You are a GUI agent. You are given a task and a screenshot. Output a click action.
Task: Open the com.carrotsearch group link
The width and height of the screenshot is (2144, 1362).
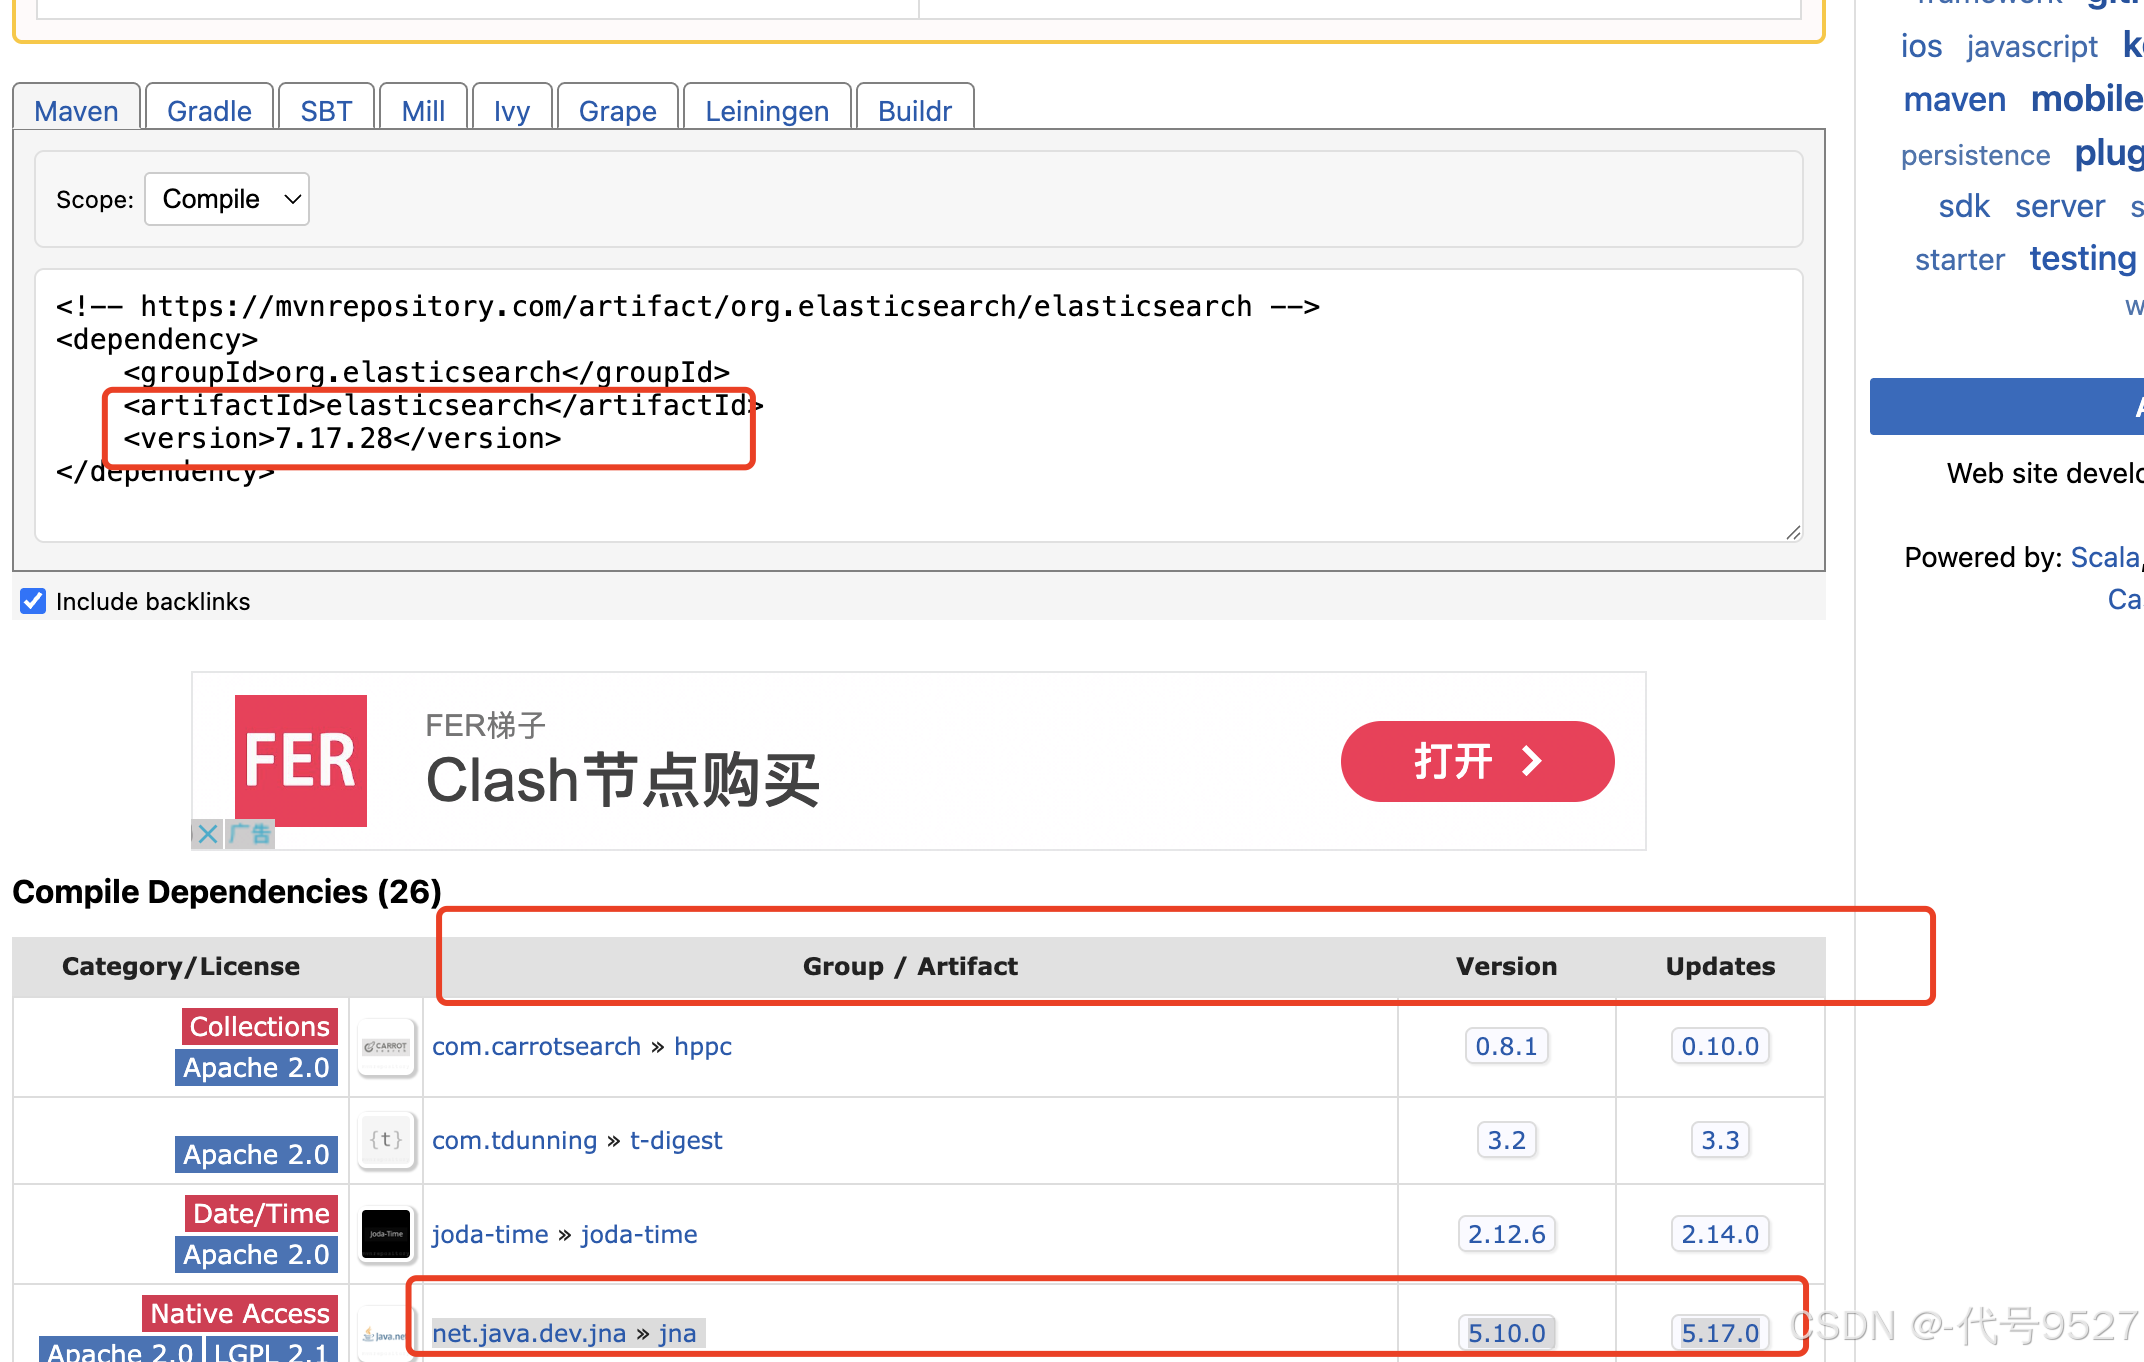(x=536, y=1046)
